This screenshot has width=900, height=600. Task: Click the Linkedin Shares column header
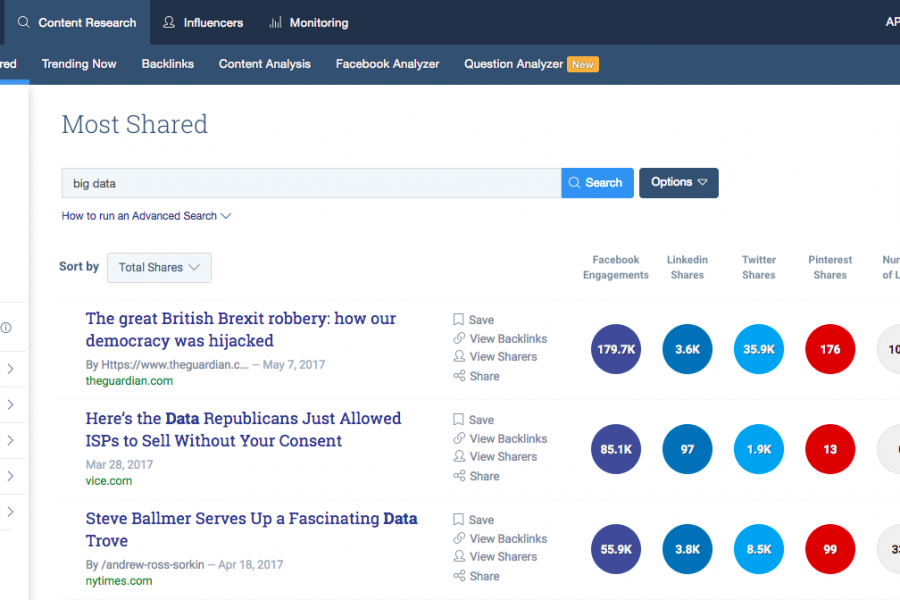687,267
